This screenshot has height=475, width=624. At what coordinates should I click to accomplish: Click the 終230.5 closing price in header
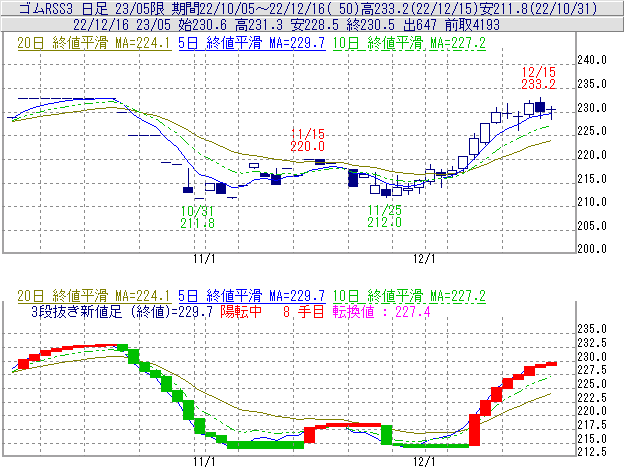[371, 25]
